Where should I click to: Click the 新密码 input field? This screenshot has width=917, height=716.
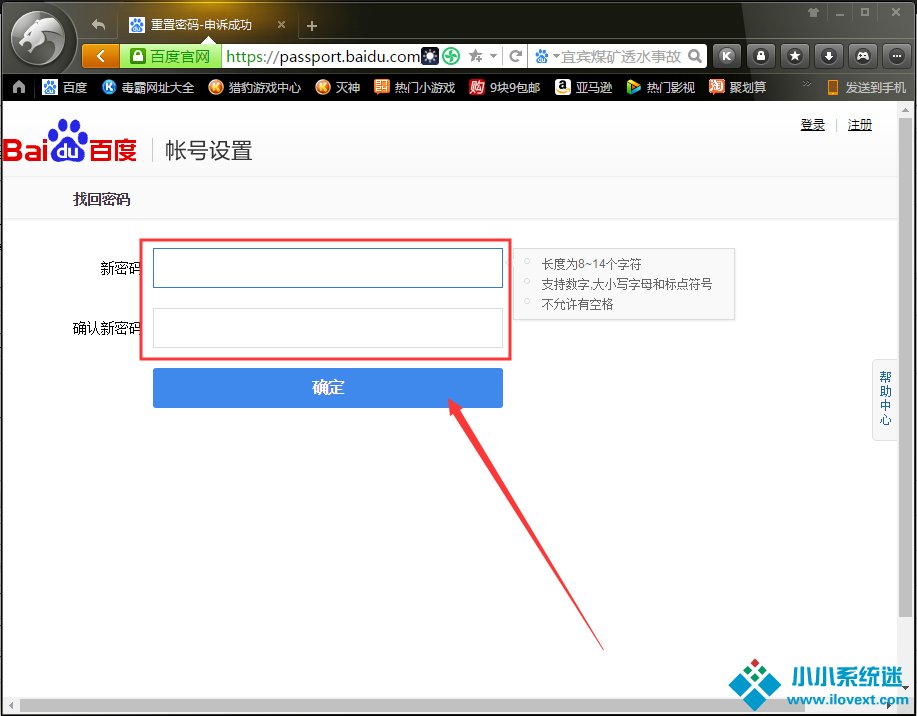click(x=327, y=268)
